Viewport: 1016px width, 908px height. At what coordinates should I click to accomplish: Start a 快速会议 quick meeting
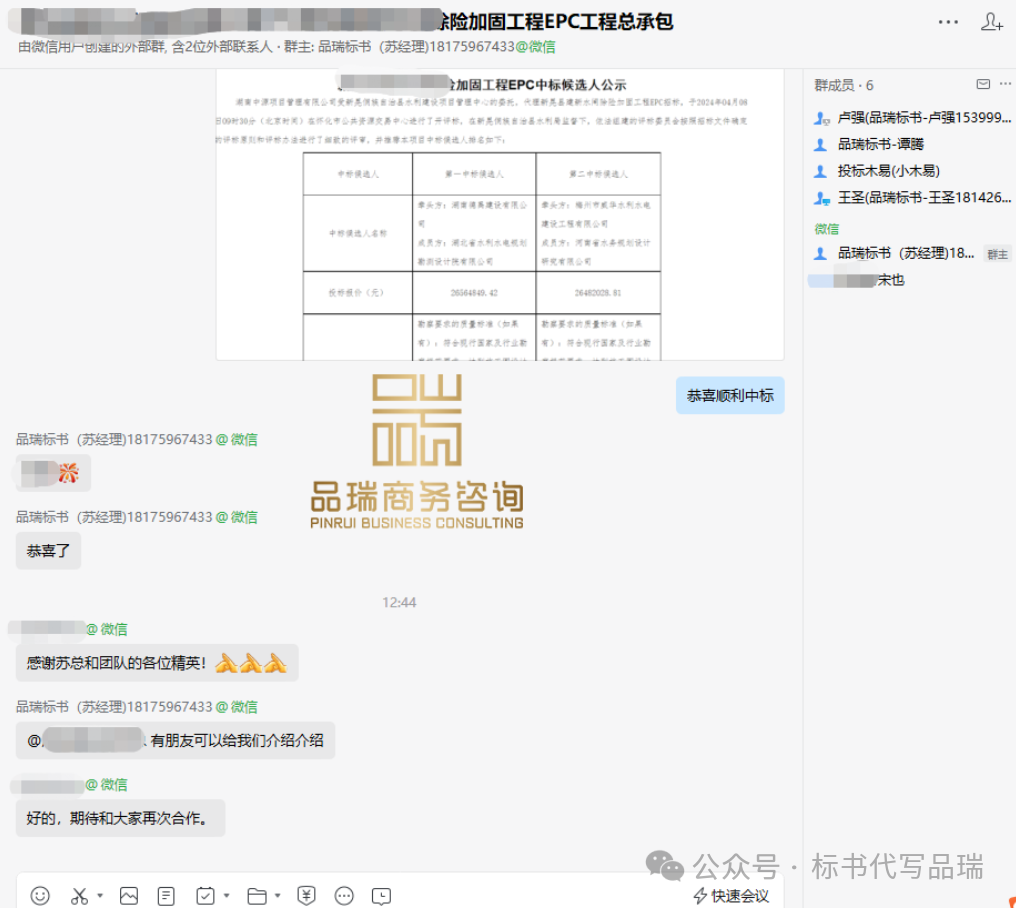pyautogui.click(x=731, y=896)
